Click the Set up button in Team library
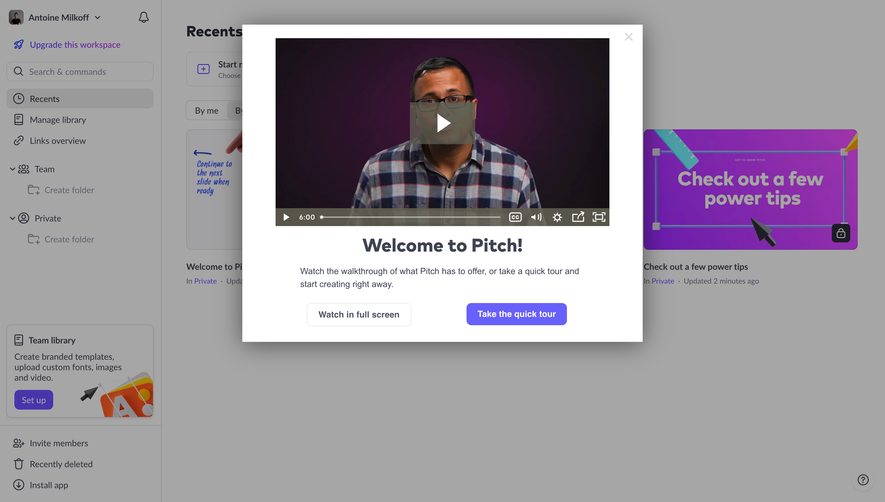Screen dimensions: 885x502 [x=34, y=400]
